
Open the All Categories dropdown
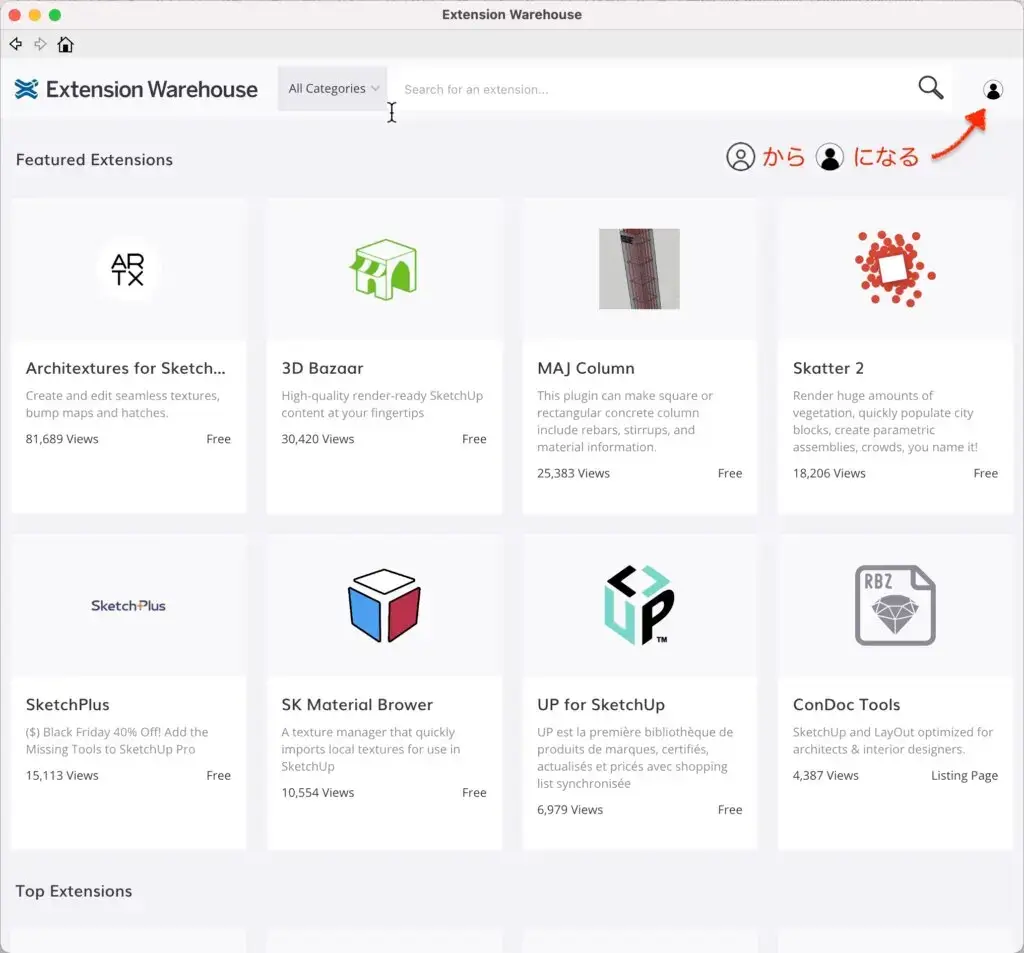click(333, 88)
